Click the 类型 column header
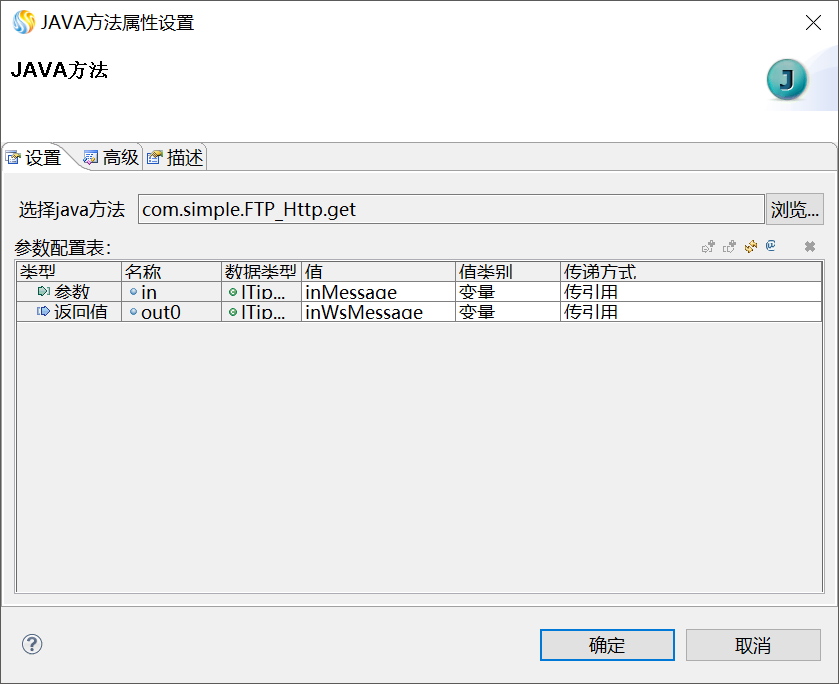This screenshot has height=684, width=839. [x=69, y=271]
